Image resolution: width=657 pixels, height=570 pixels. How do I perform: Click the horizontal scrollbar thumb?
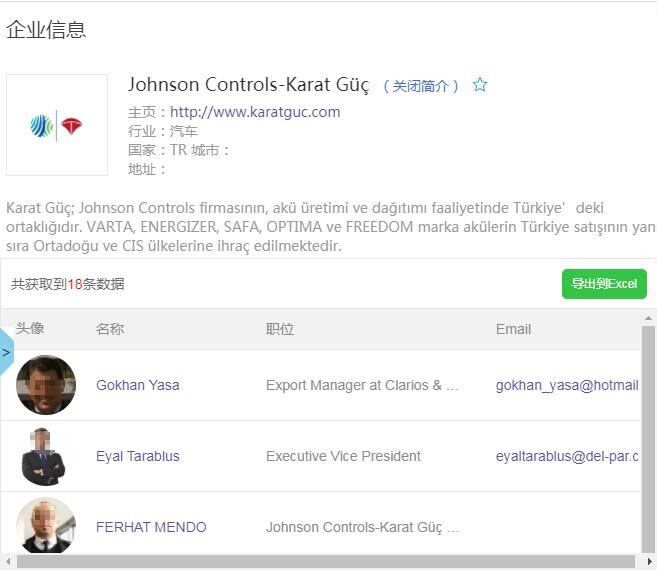tap(326, 562)
